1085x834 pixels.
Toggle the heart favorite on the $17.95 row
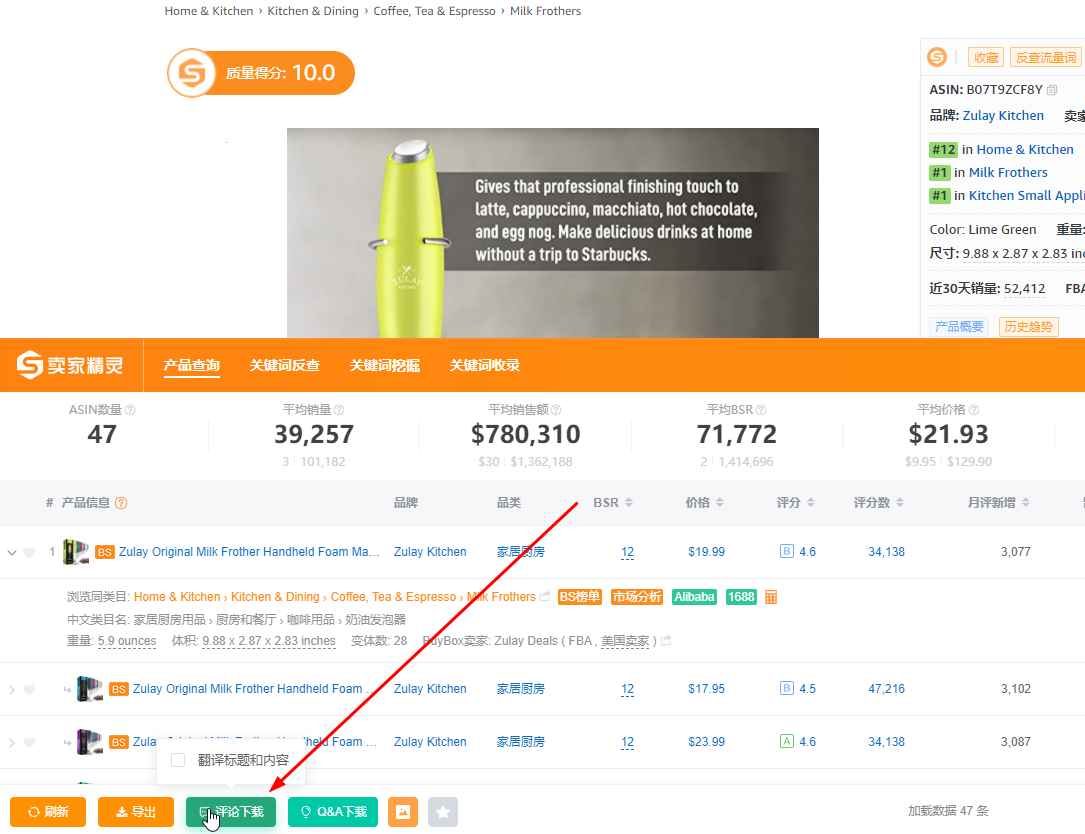click(29, 689)
